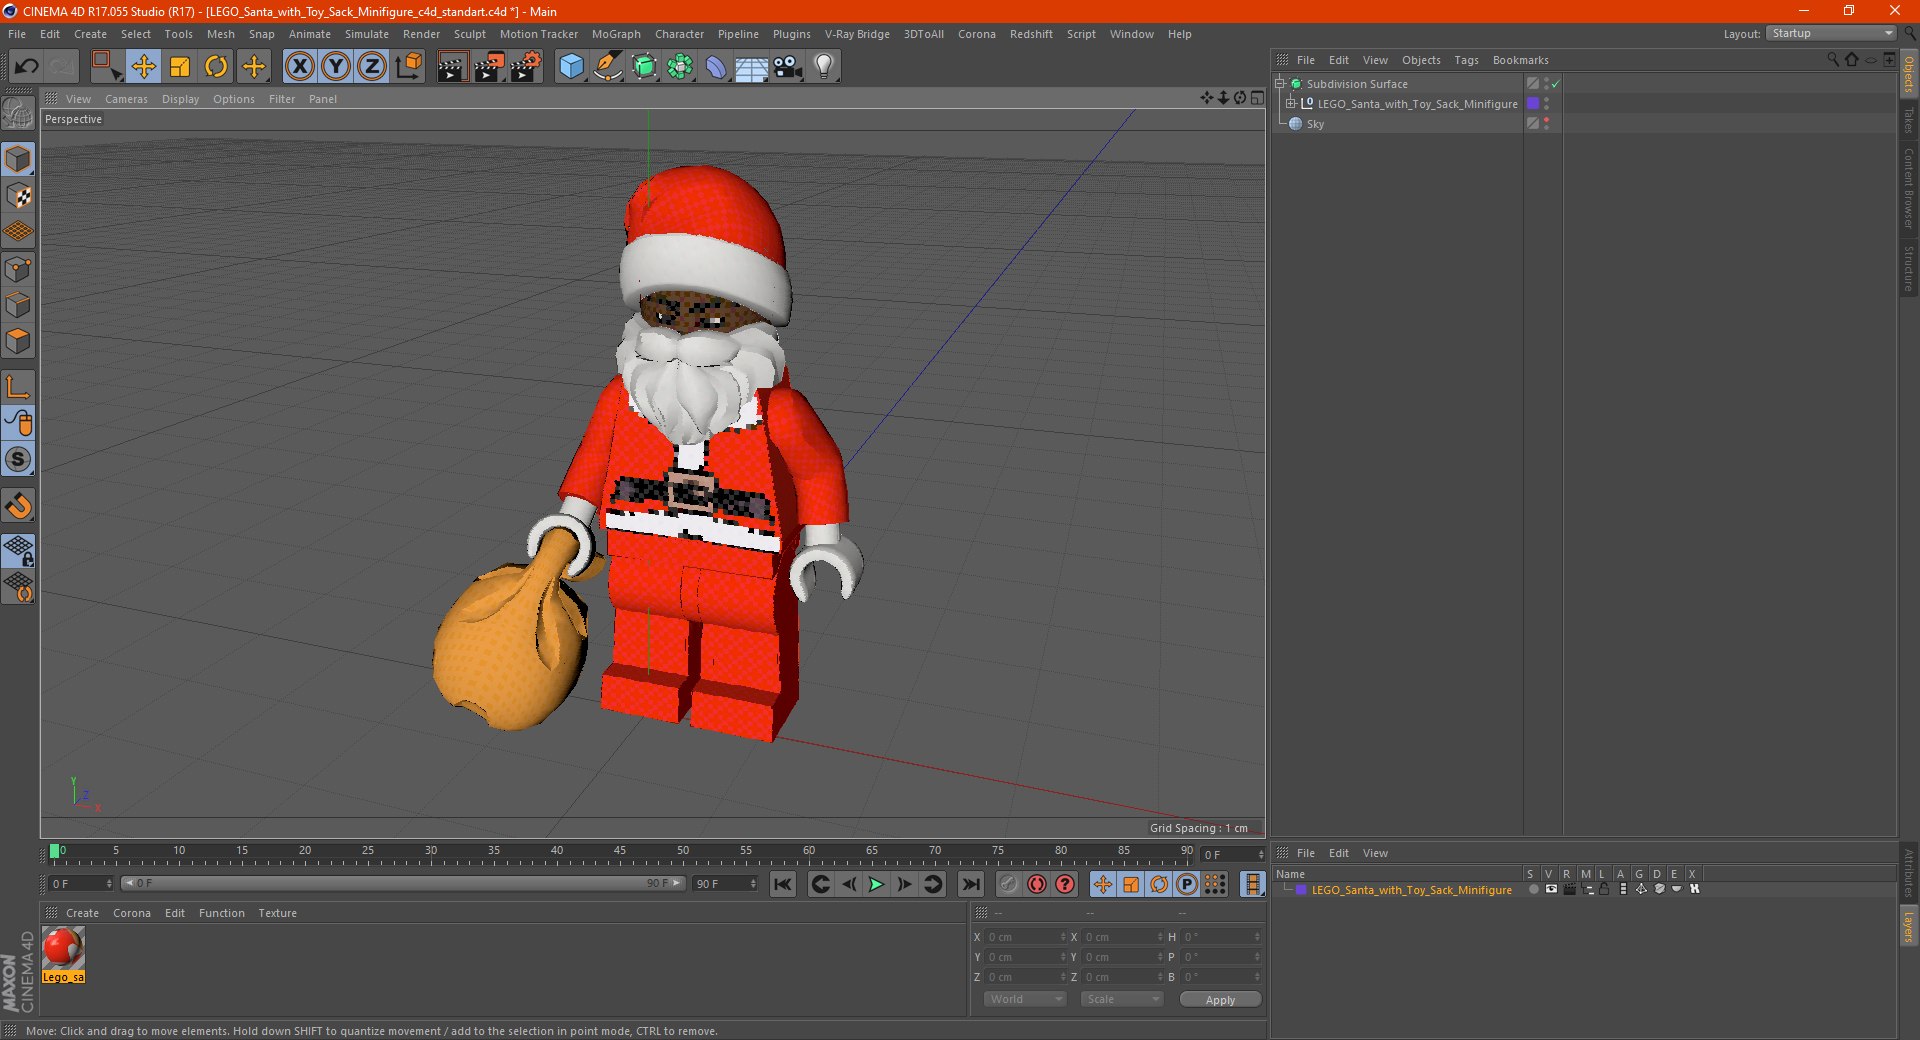Open the Object Manager Tags menu
The width and height of the screenshot is (1920, 1040).
[1466, 60]
